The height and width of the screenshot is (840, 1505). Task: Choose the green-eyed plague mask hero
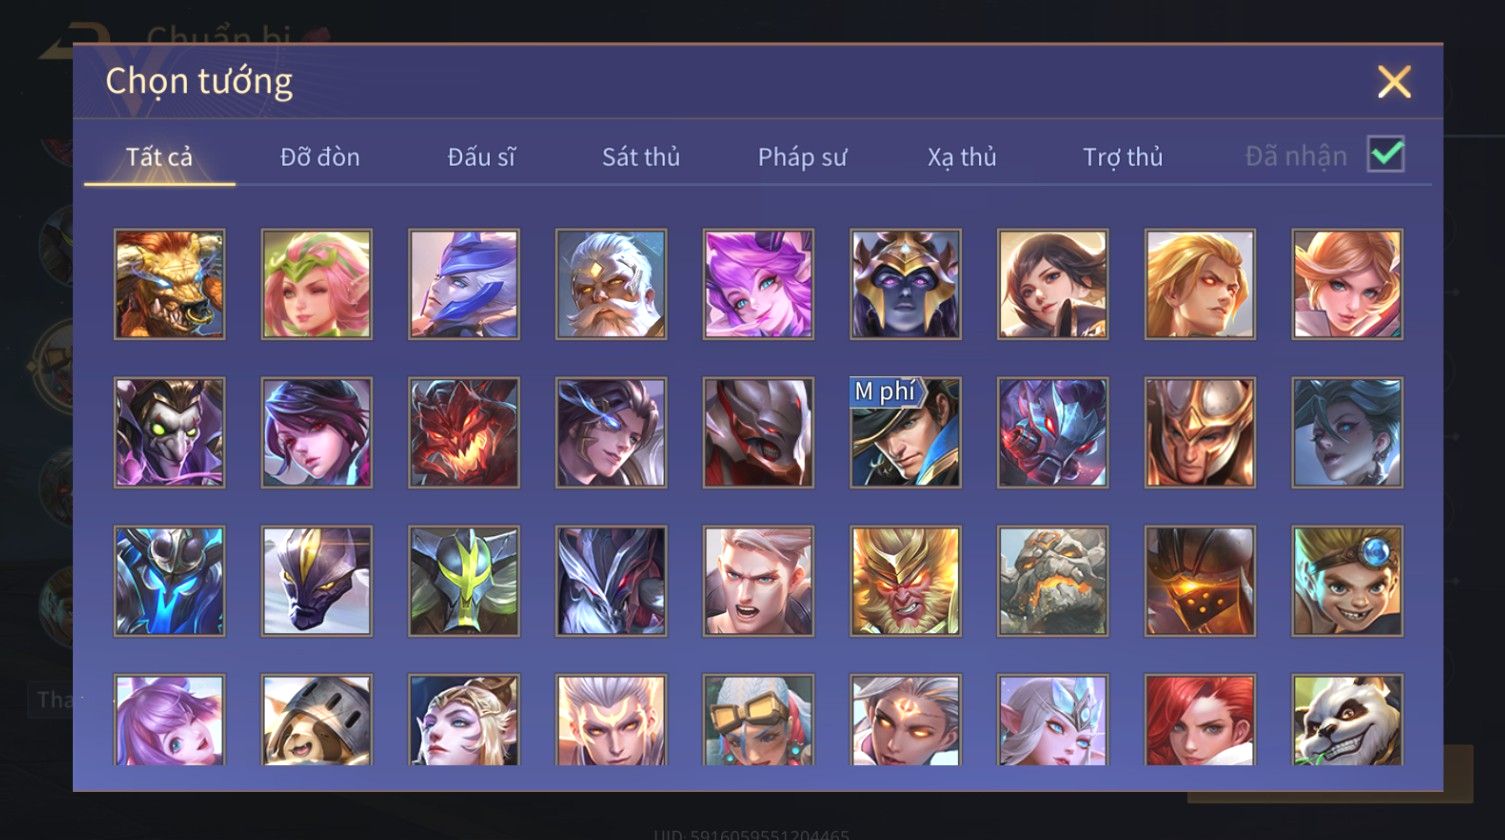point(169,432)
